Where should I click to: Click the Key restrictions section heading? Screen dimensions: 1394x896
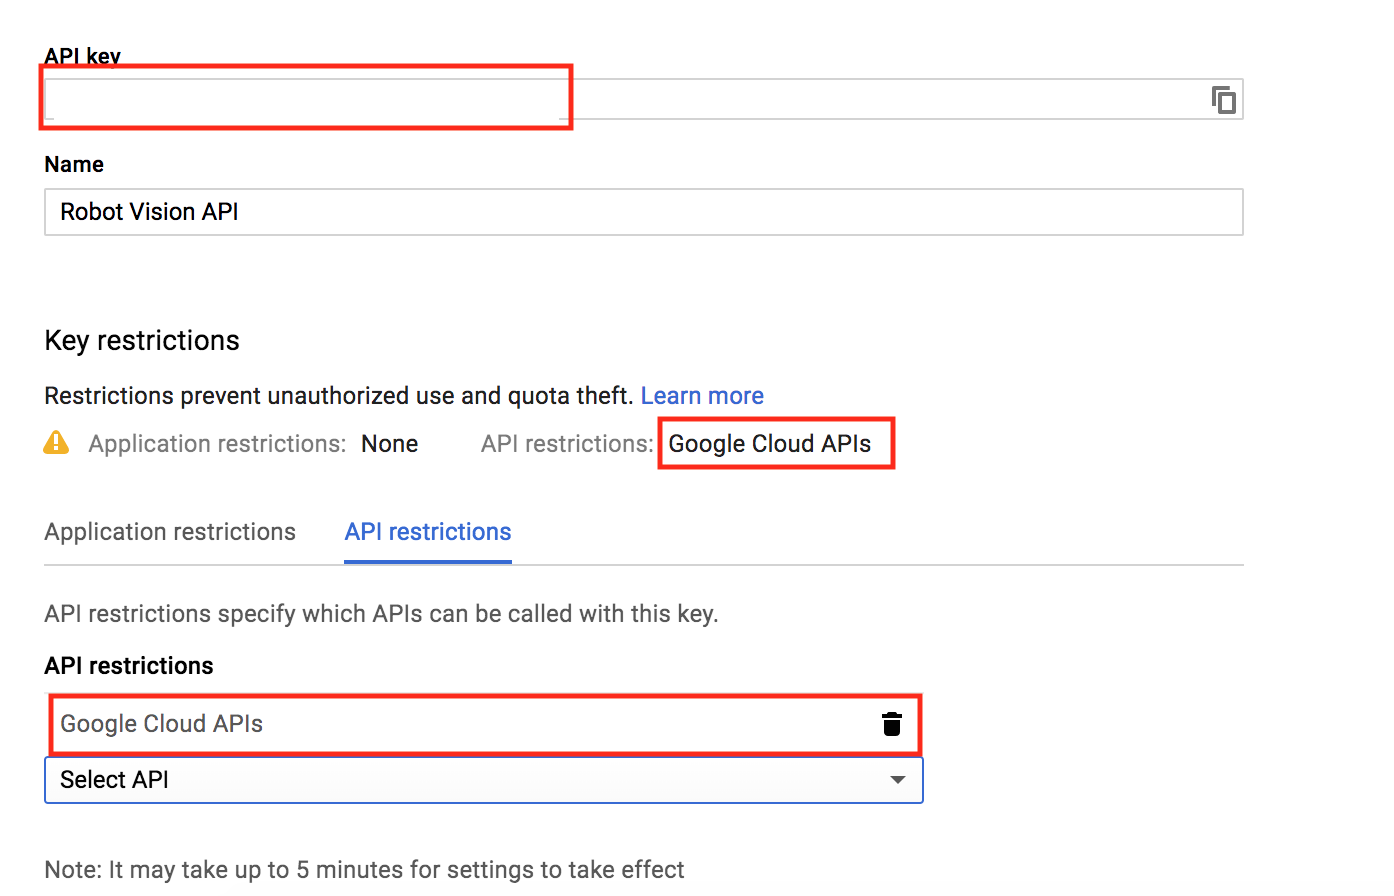(x=141, y=340)
